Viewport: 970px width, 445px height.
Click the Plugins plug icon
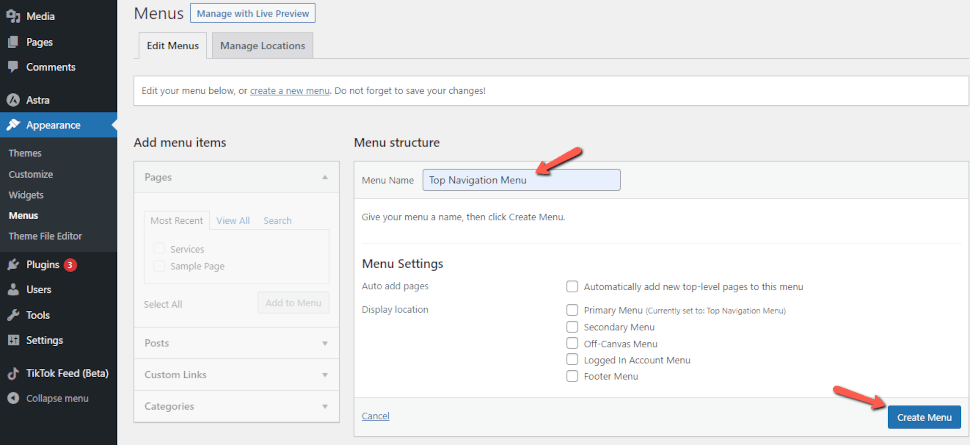[x=13, y=265]
